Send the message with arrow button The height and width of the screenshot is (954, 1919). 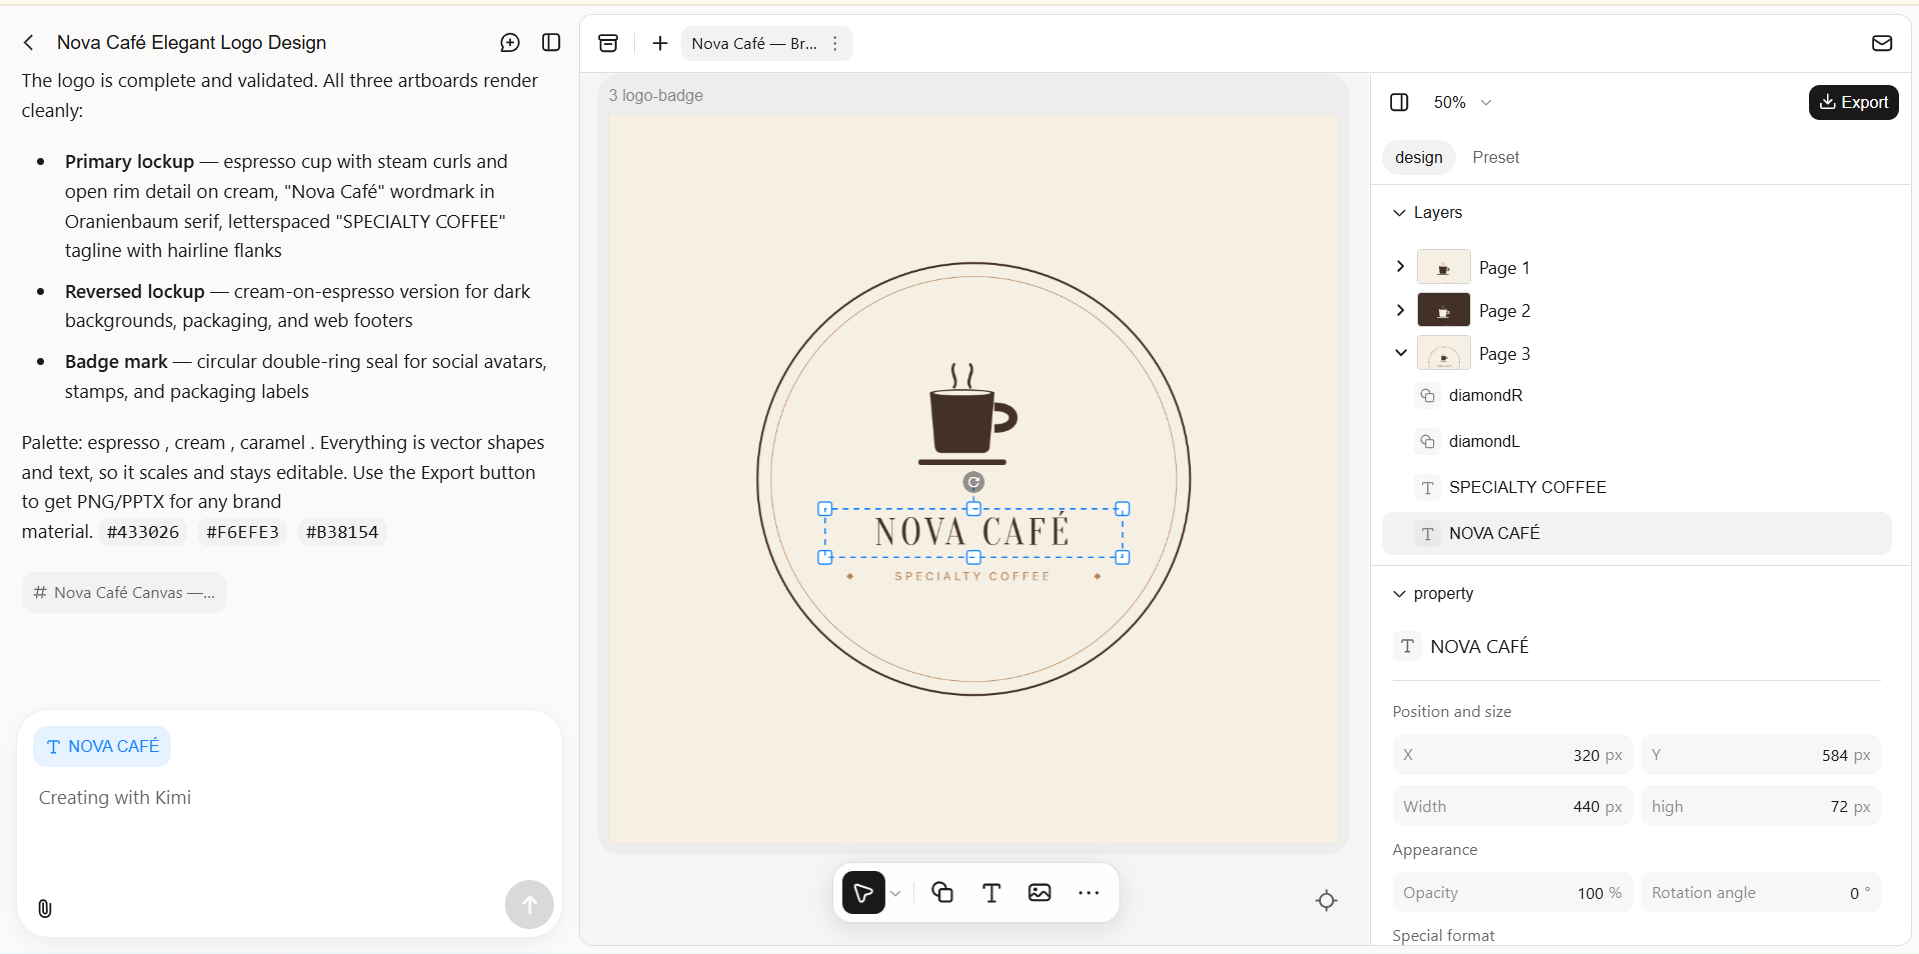click(529, 904)
